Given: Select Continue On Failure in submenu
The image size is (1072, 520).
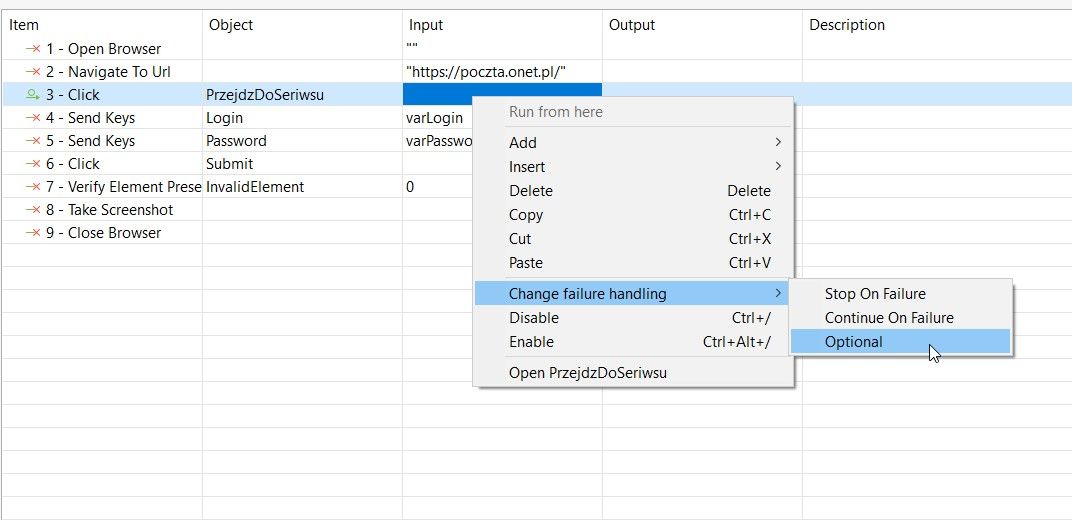Looking at the screenshot, I should [x=888, y=318].
